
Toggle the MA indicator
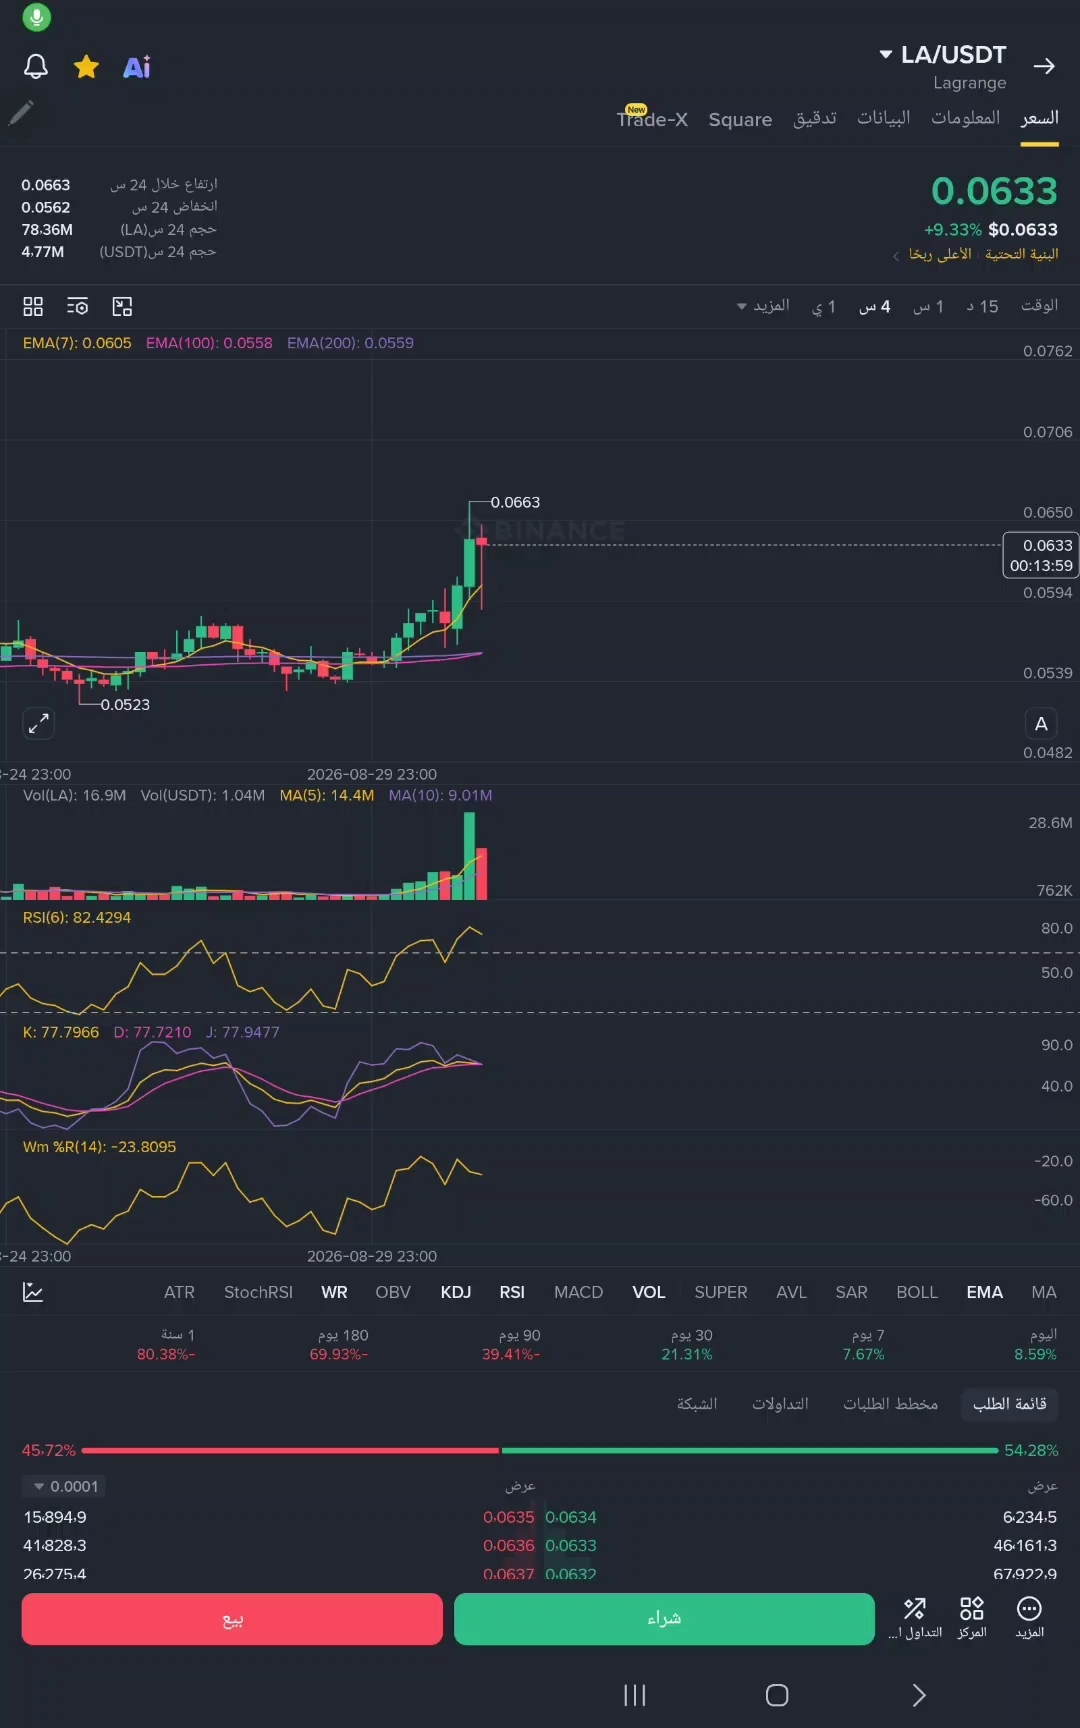(1044, 1292)
